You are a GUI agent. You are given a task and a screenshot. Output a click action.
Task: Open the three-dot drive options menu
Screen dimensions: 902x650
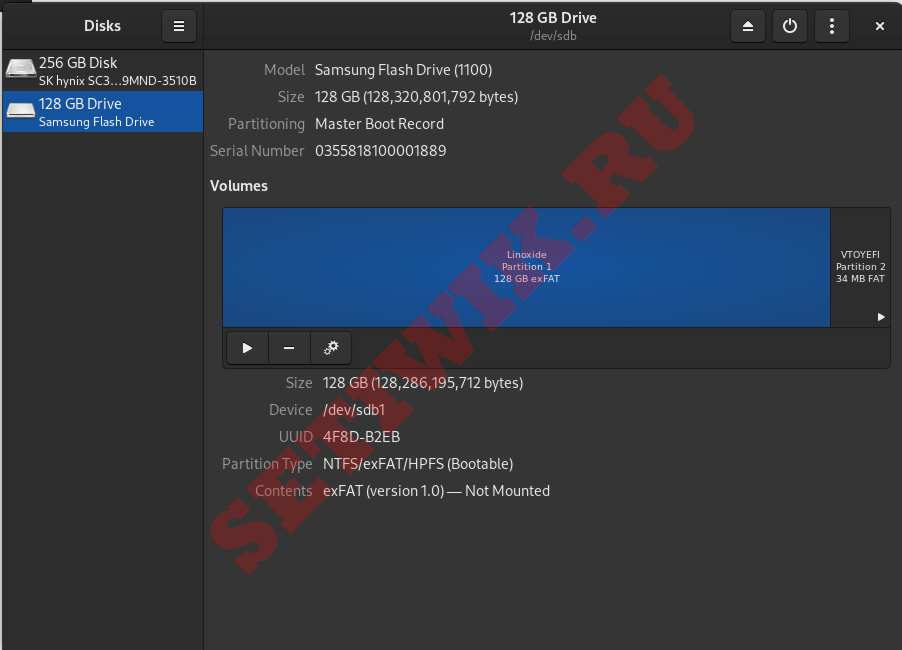pyautogui.click(x=832, y=26)
